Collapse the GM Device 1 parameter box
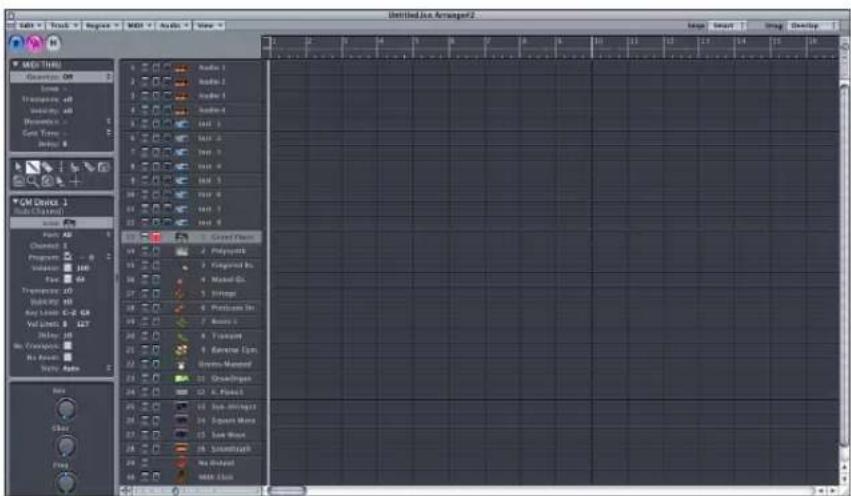This screenshot has height=496, width=851. [x=15, y=202]
